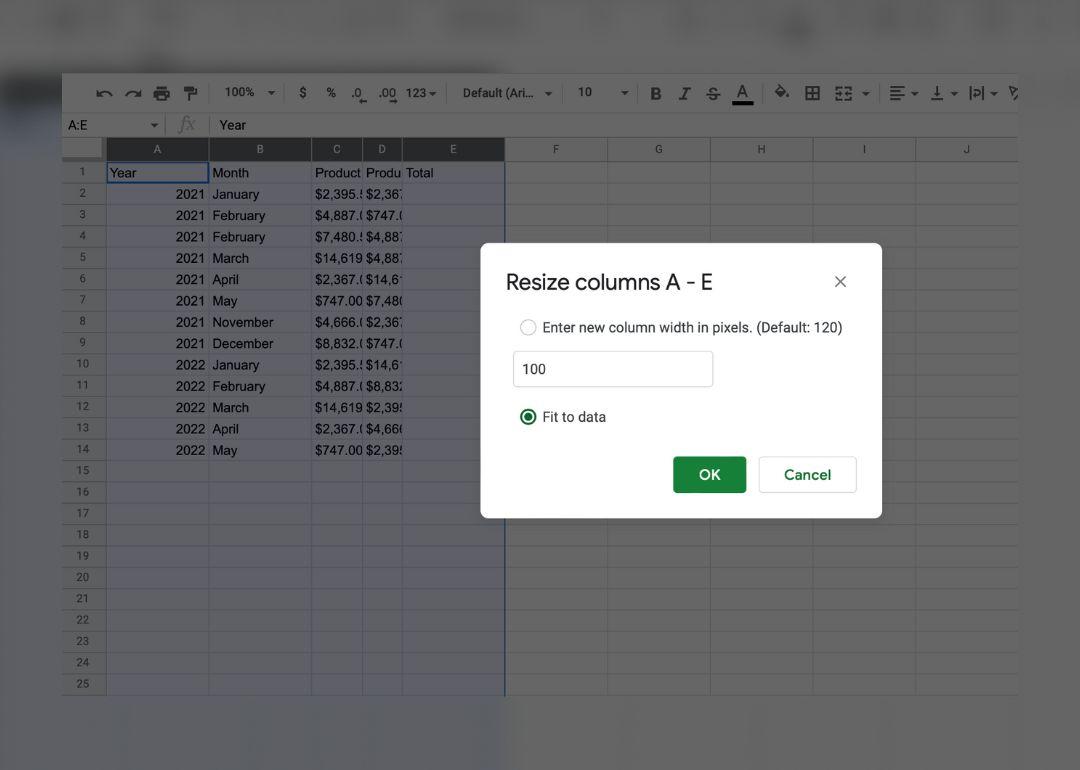Click the undo arrow icon

point(104,93)
